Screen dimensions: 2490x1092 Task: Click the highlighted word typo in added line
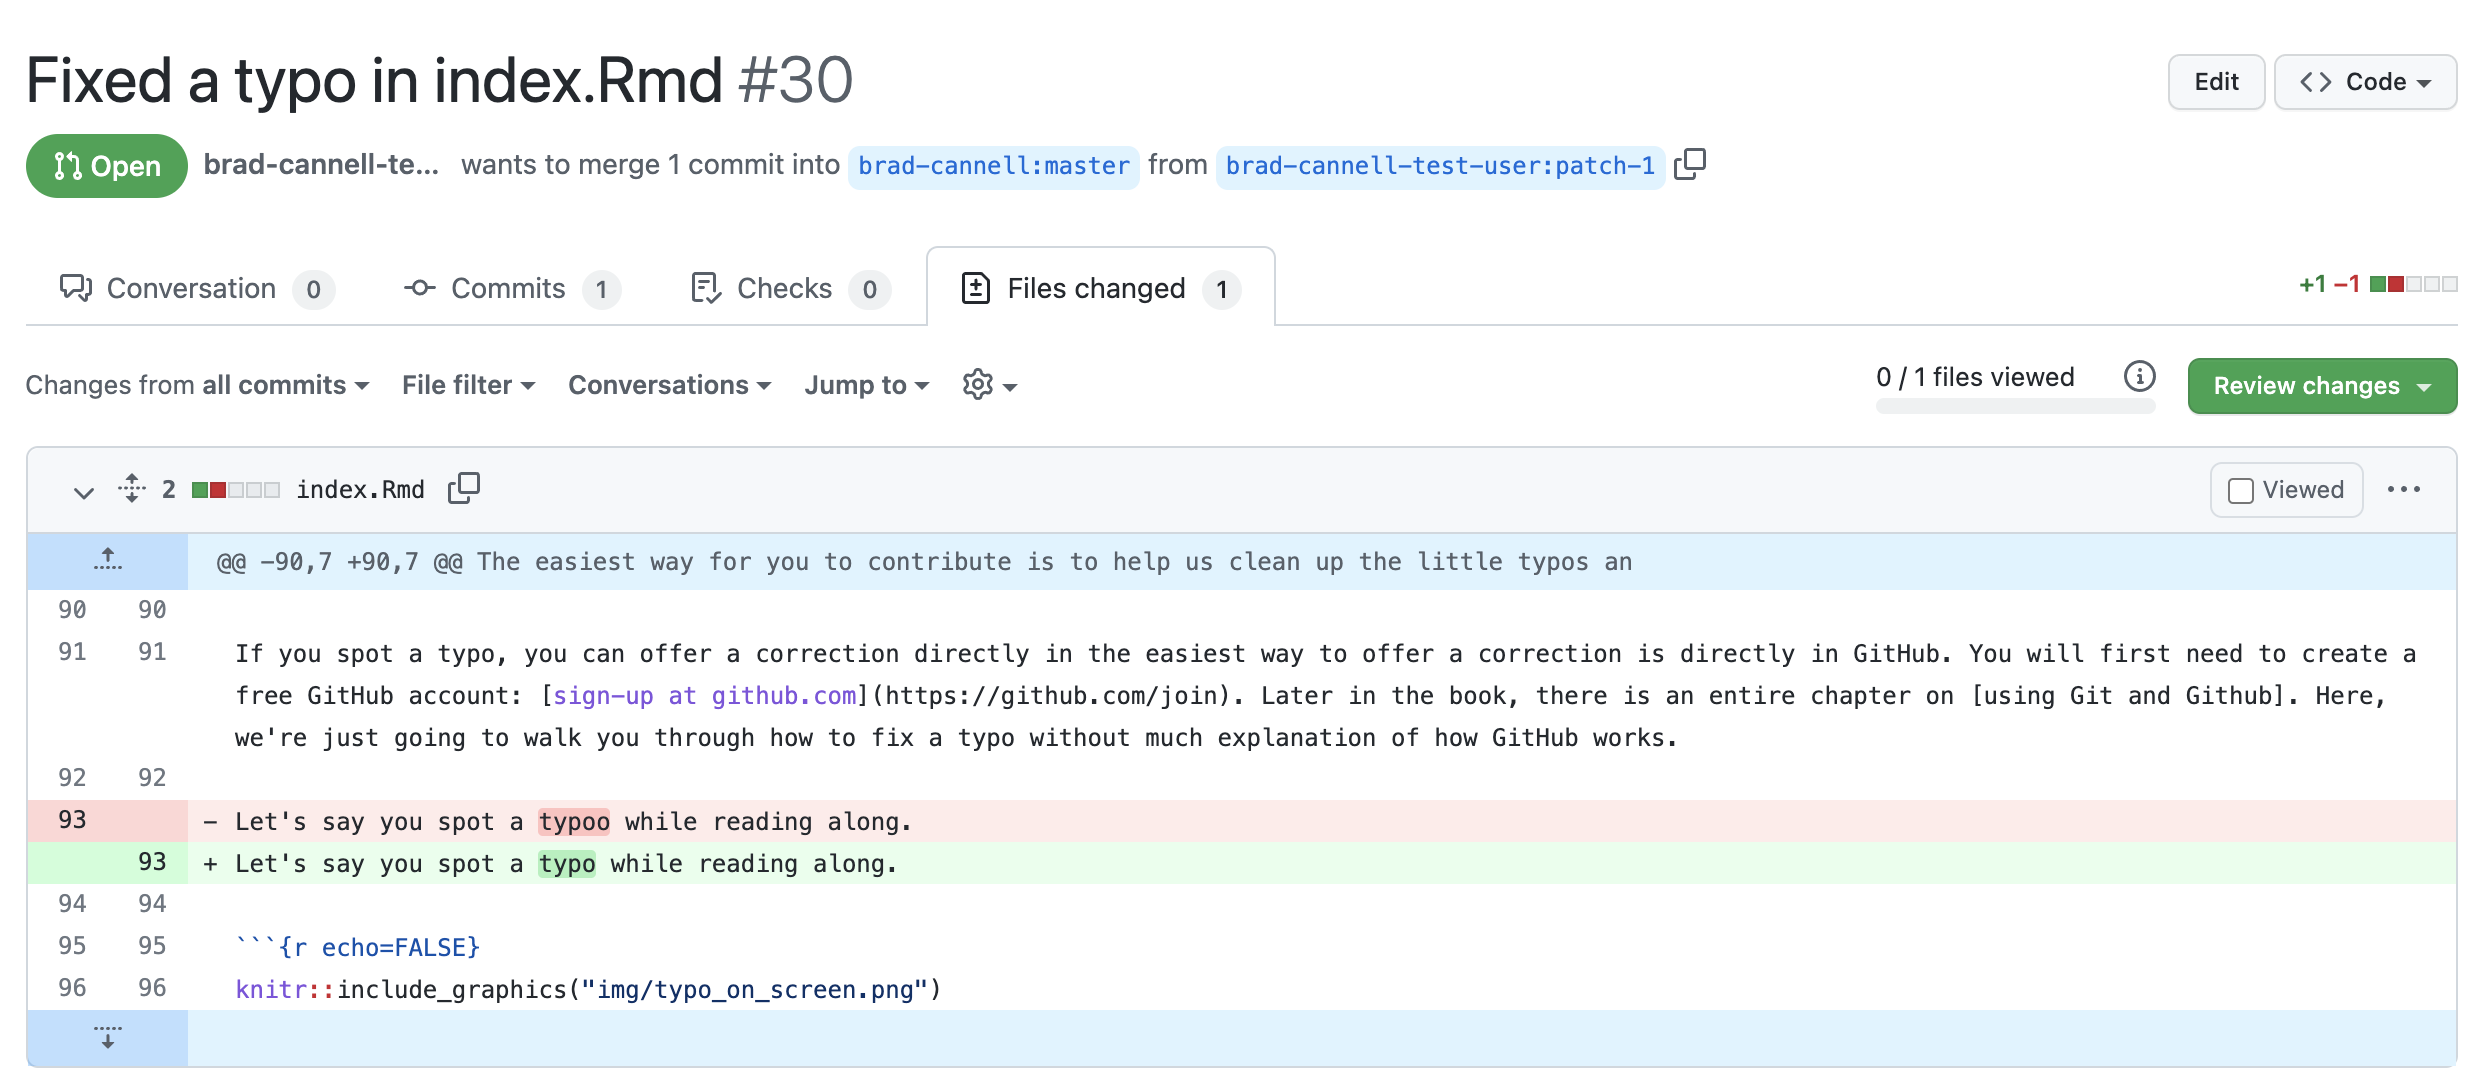point(567,864)
